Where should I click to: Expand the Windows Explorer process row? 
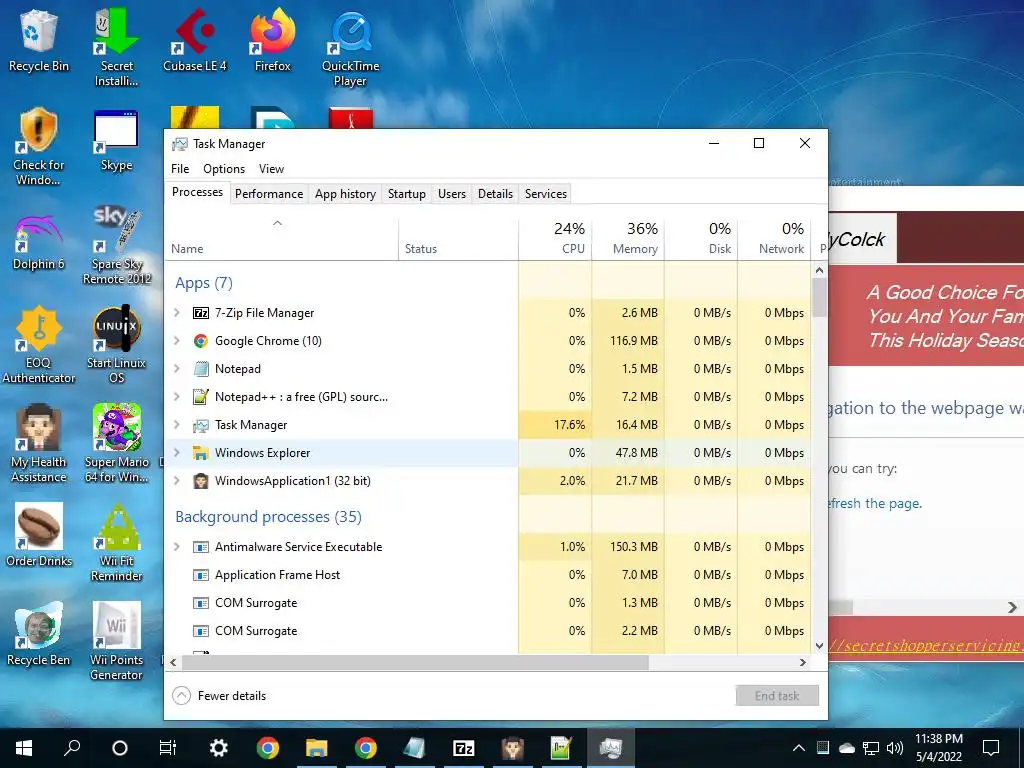pyautogui.click(x=176, y=453)
